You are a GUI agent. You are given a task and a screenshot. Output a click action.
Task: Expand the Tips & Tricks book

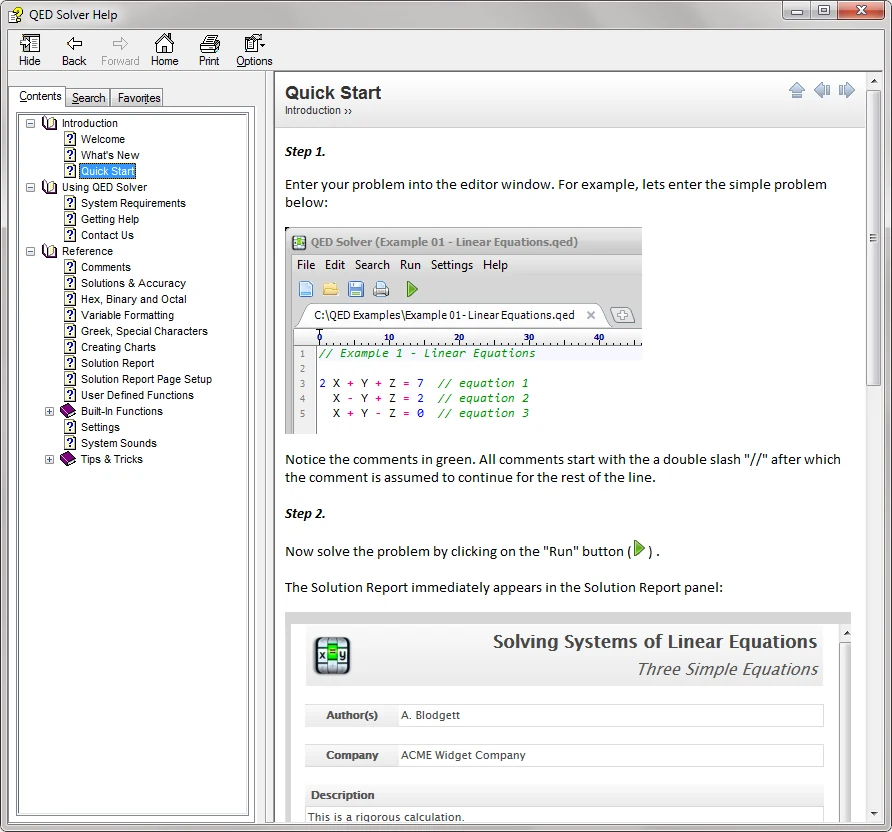(x=49, y=459)
